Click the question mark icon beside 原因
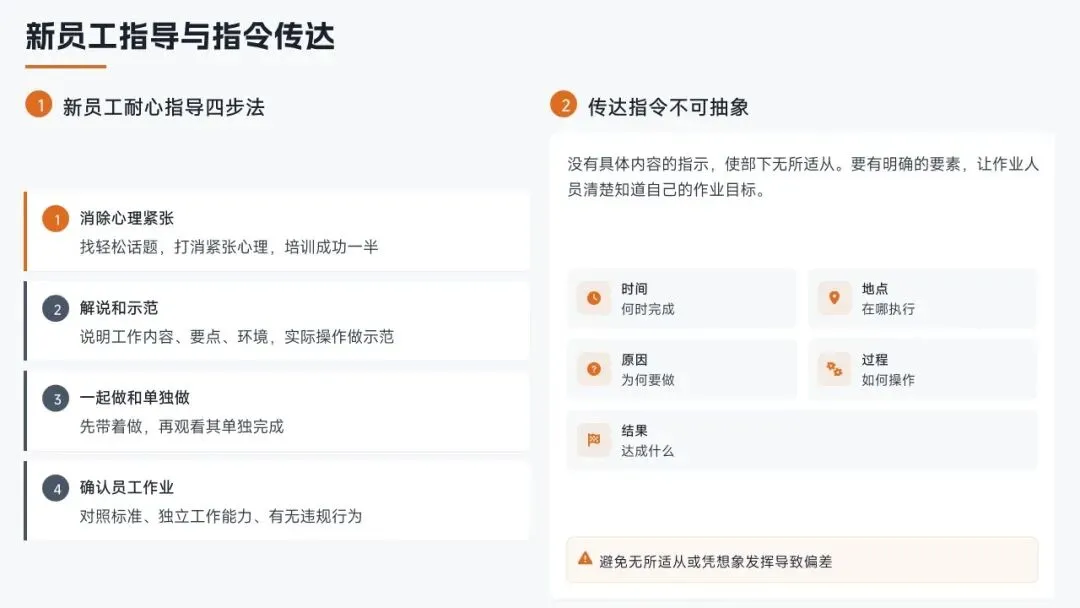1080x608 pixels. 594,369
